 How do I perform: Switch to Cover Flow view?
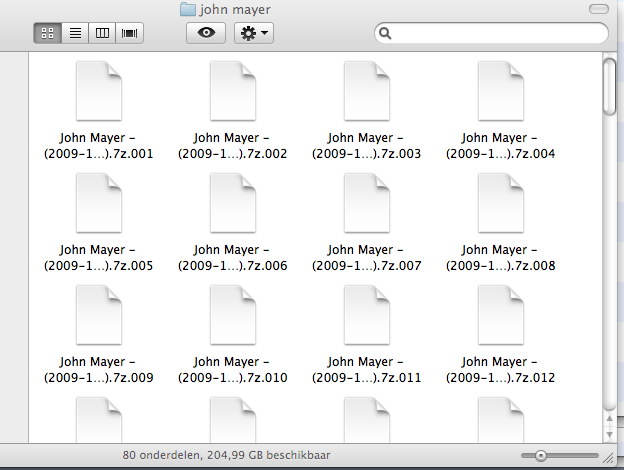pyautogui.click(x=129, y=33)
